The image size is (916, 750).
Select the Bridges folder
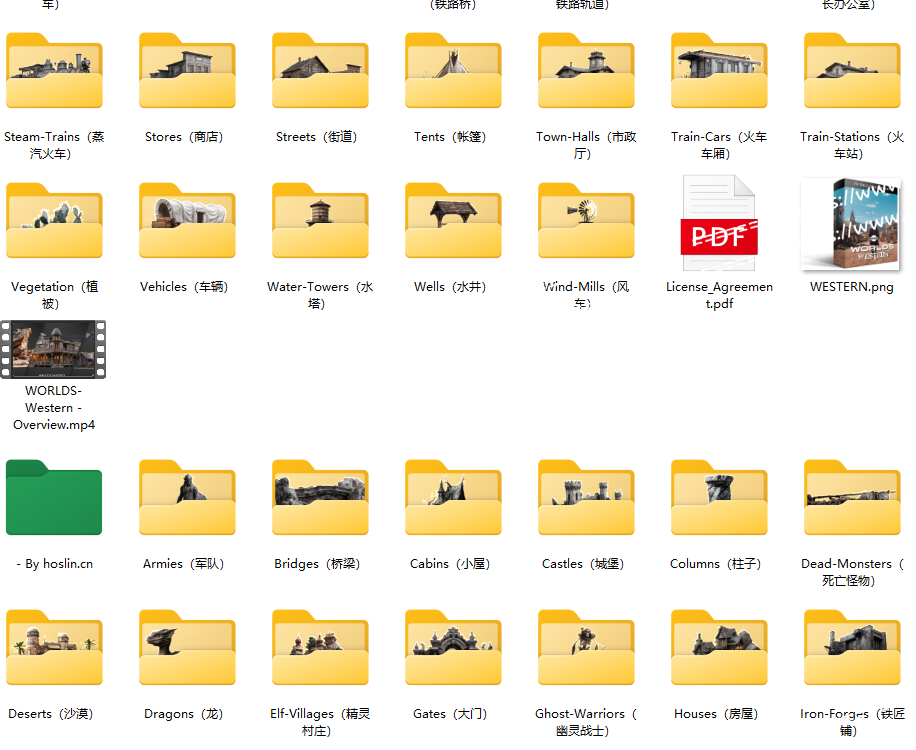[320, 499]
